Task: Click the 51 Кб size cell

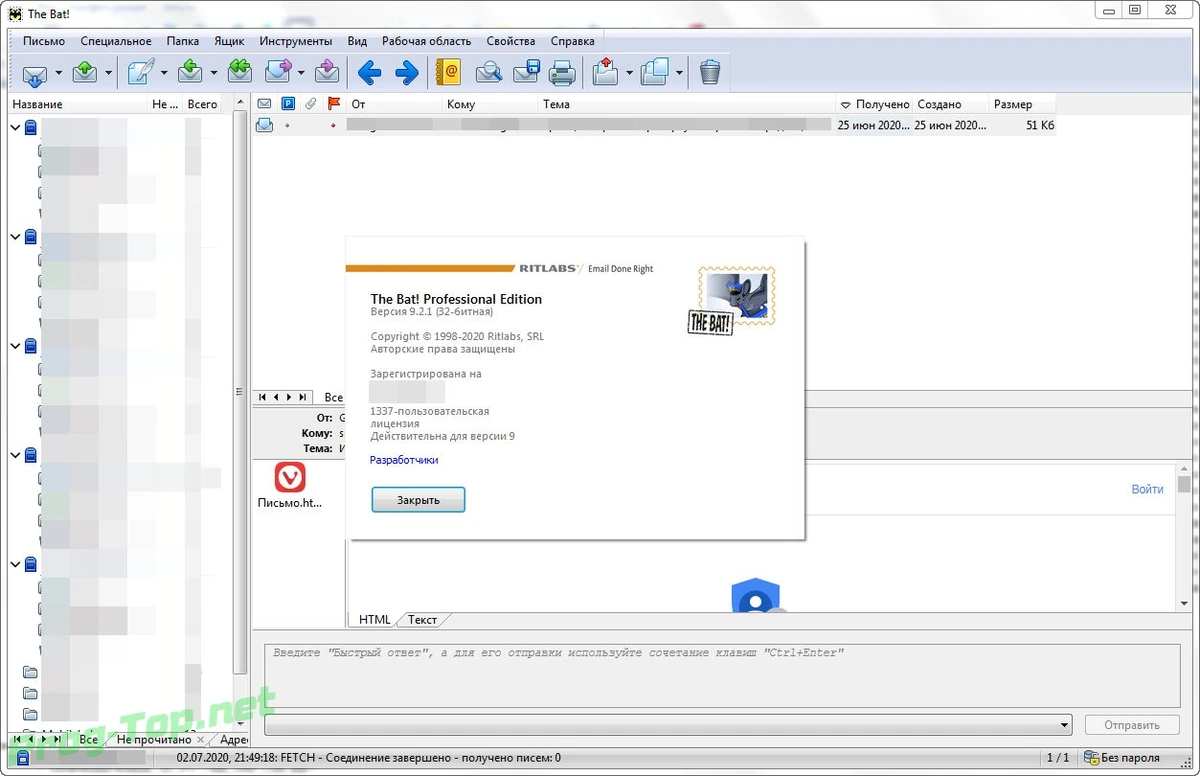Action: [x=1038, y=126]
